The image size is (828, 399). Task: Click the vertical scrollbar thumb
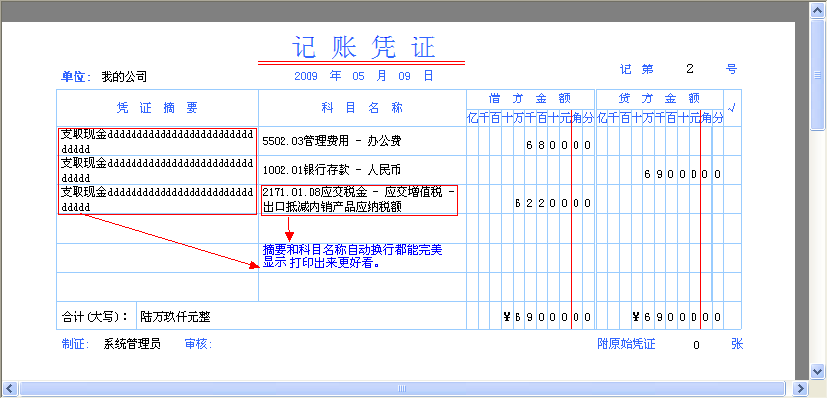coord(818,74)
